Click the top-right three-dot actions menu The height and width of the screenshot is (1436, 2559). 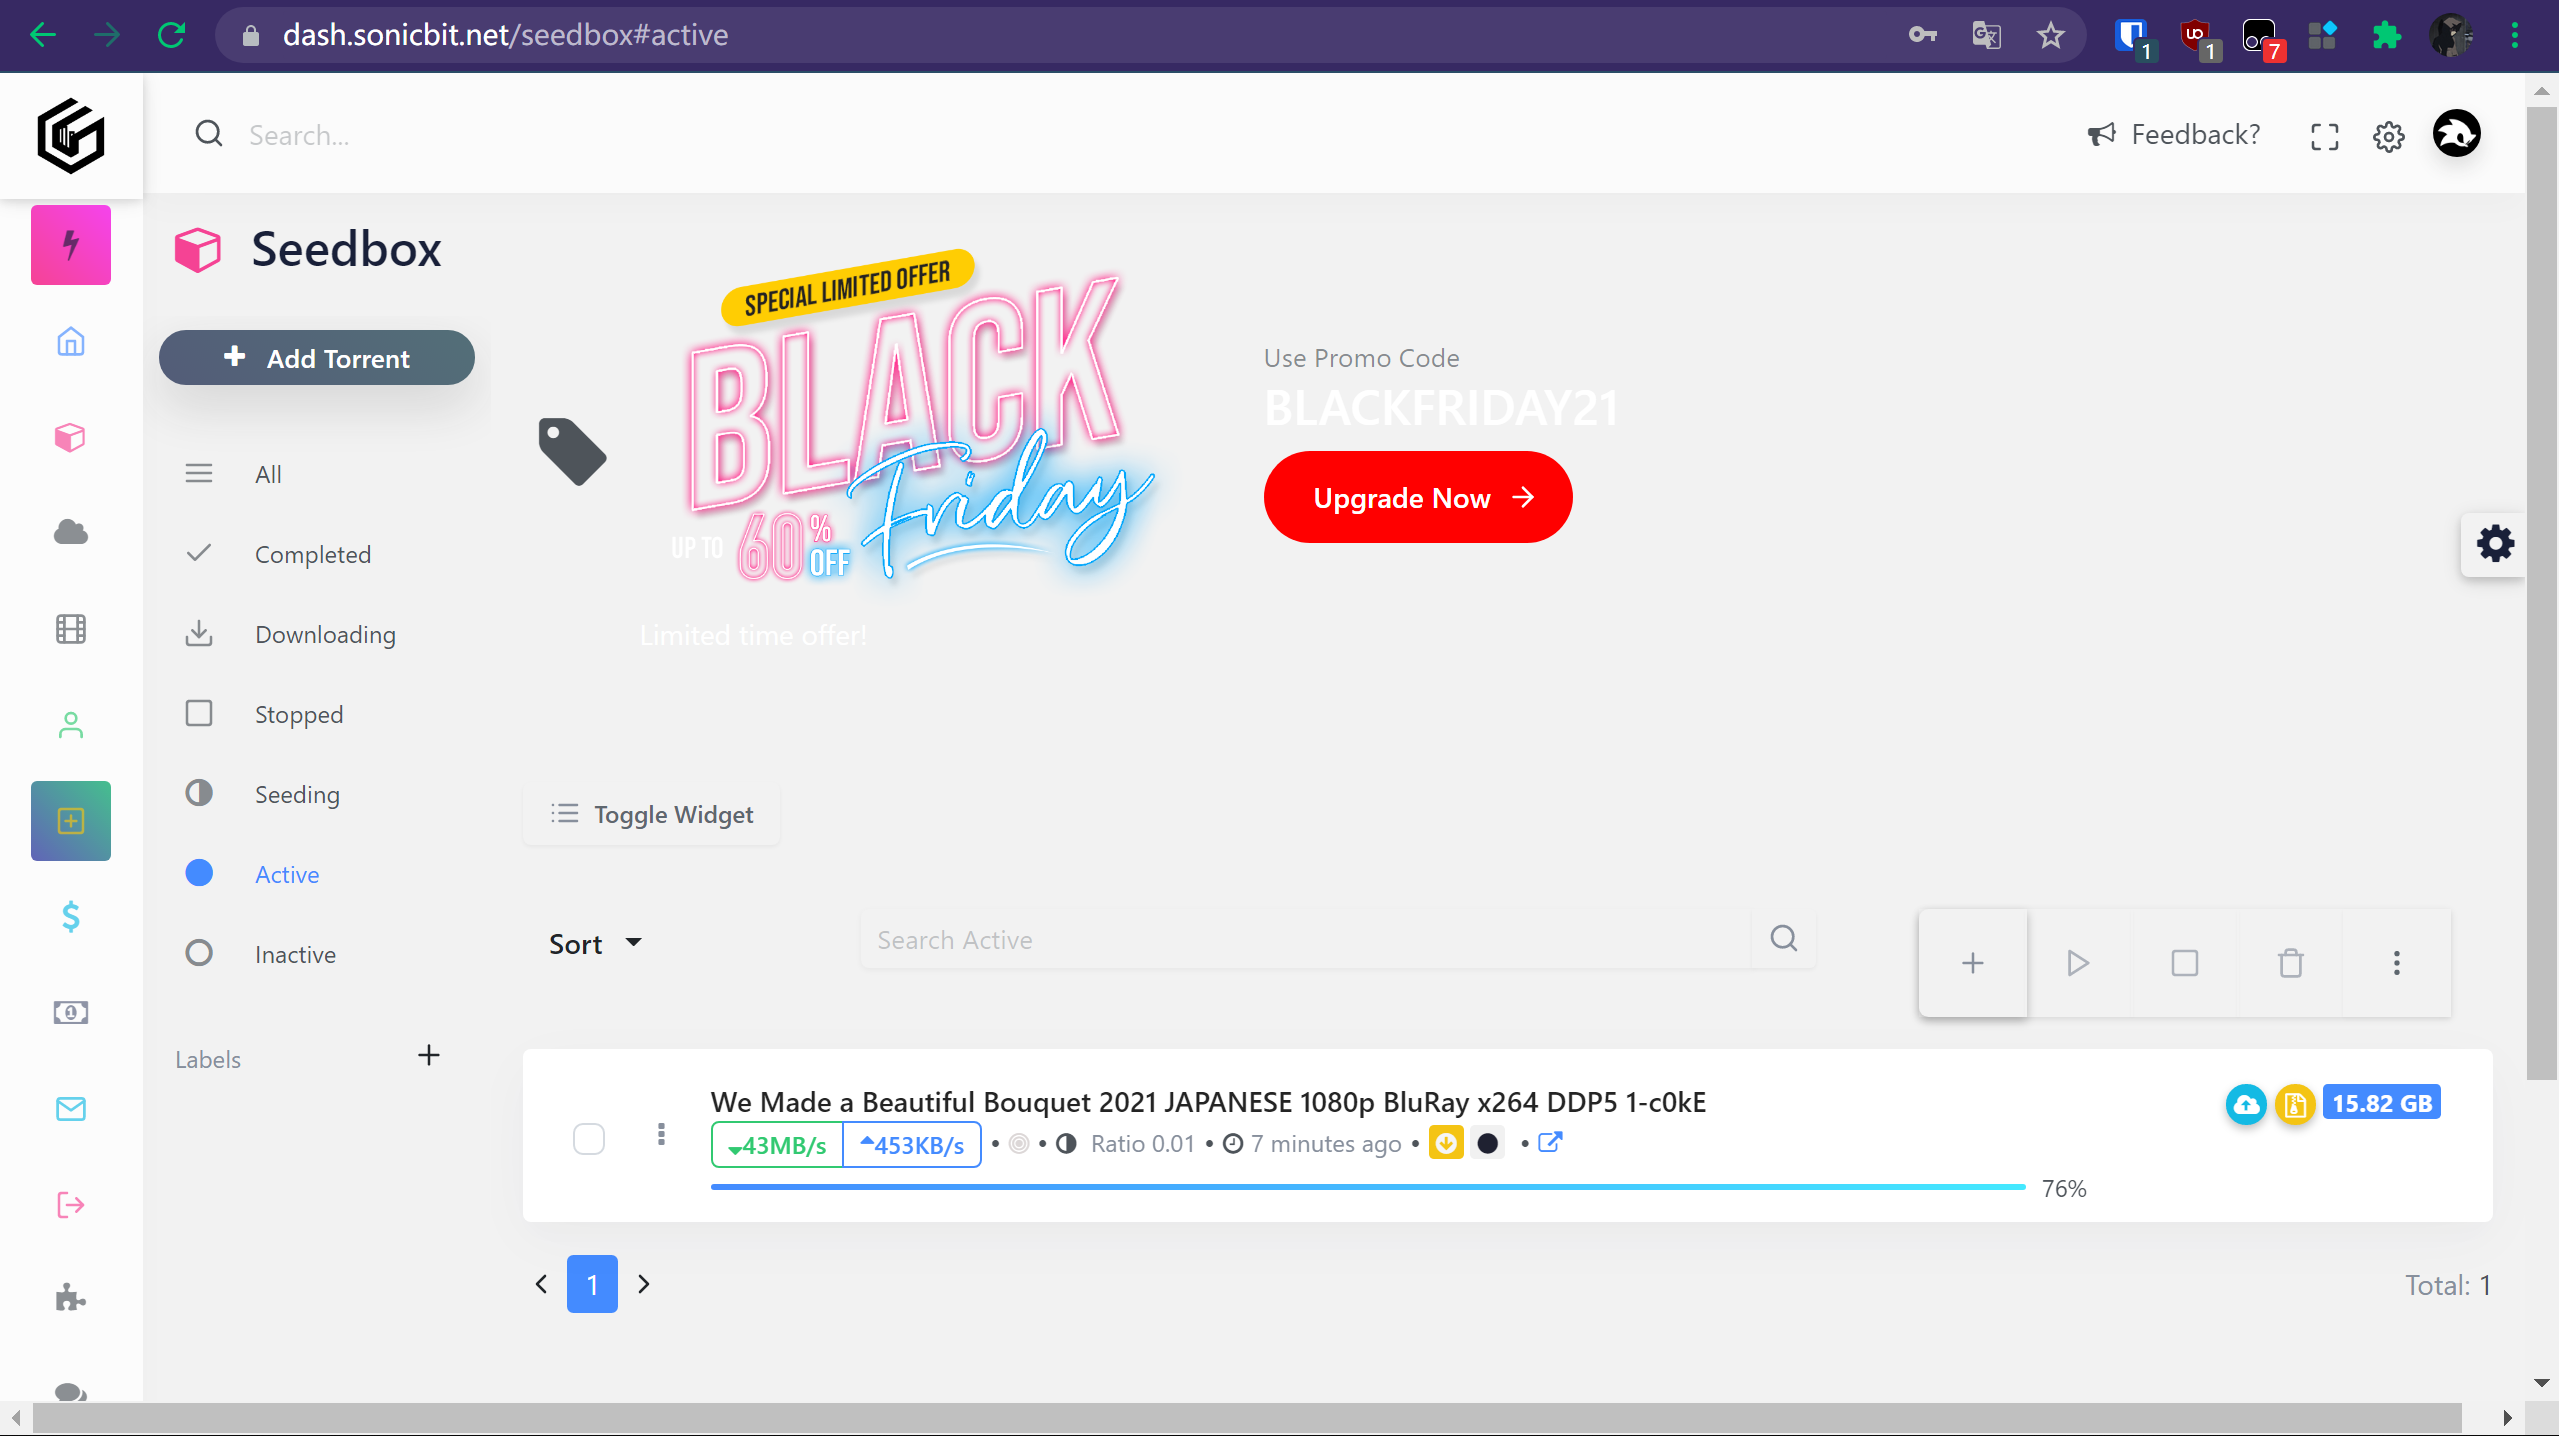coord(2396,961)
